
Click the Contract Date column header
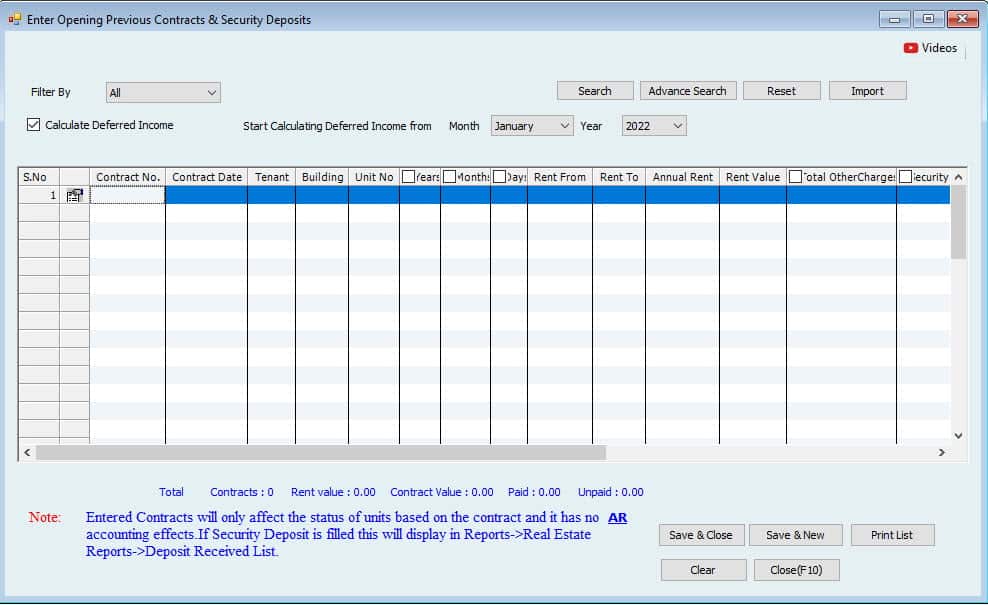point(207,177)
